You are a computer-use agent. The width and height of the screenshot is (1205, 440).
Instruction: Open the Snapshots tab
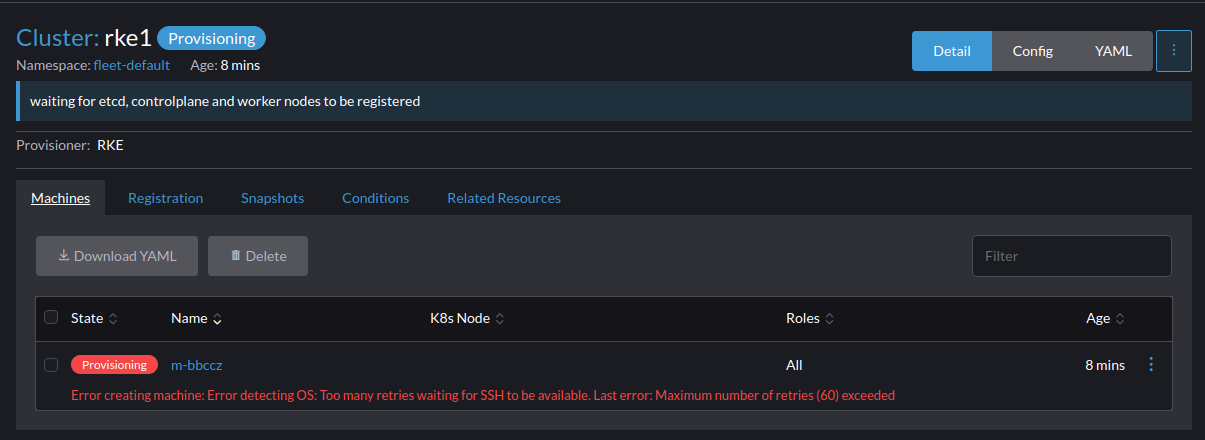[272, 198]
